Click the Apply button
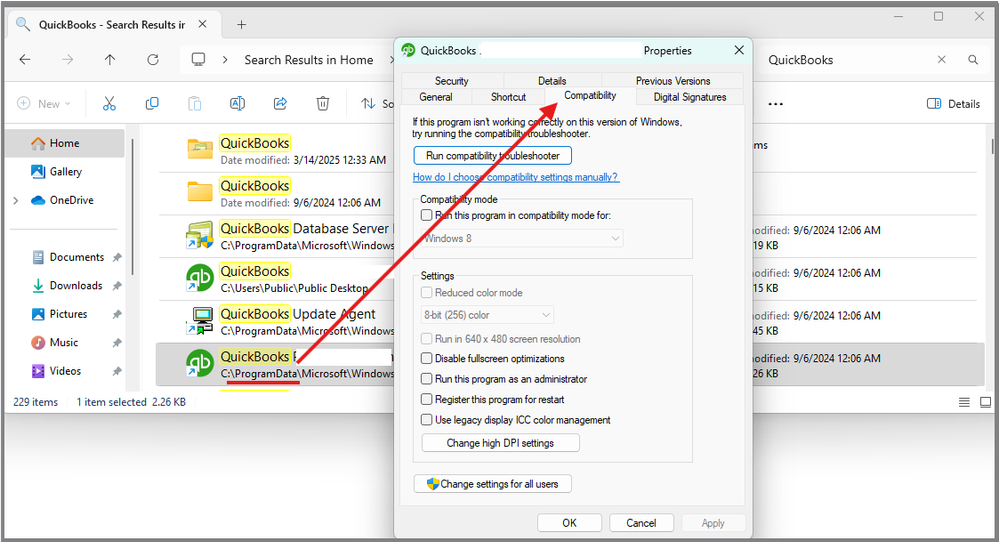 click(713, 523)
